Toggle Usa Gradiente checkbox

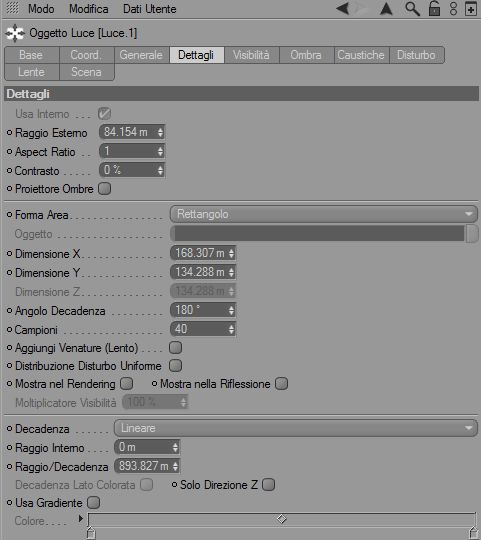93,502
